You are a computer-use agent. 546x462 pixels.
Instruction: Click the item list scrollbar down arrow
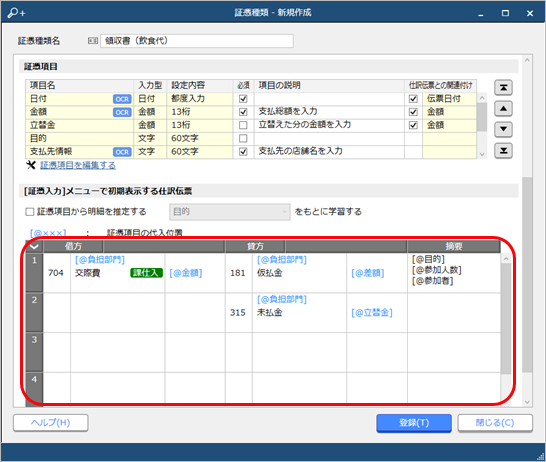click(482, 155)
